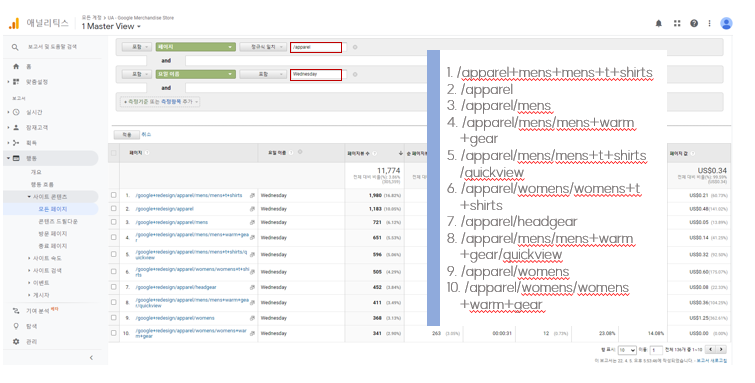Click the sidebar search magnifier icon
Screen dimensions: 755x383
click(x=15, y=47)
